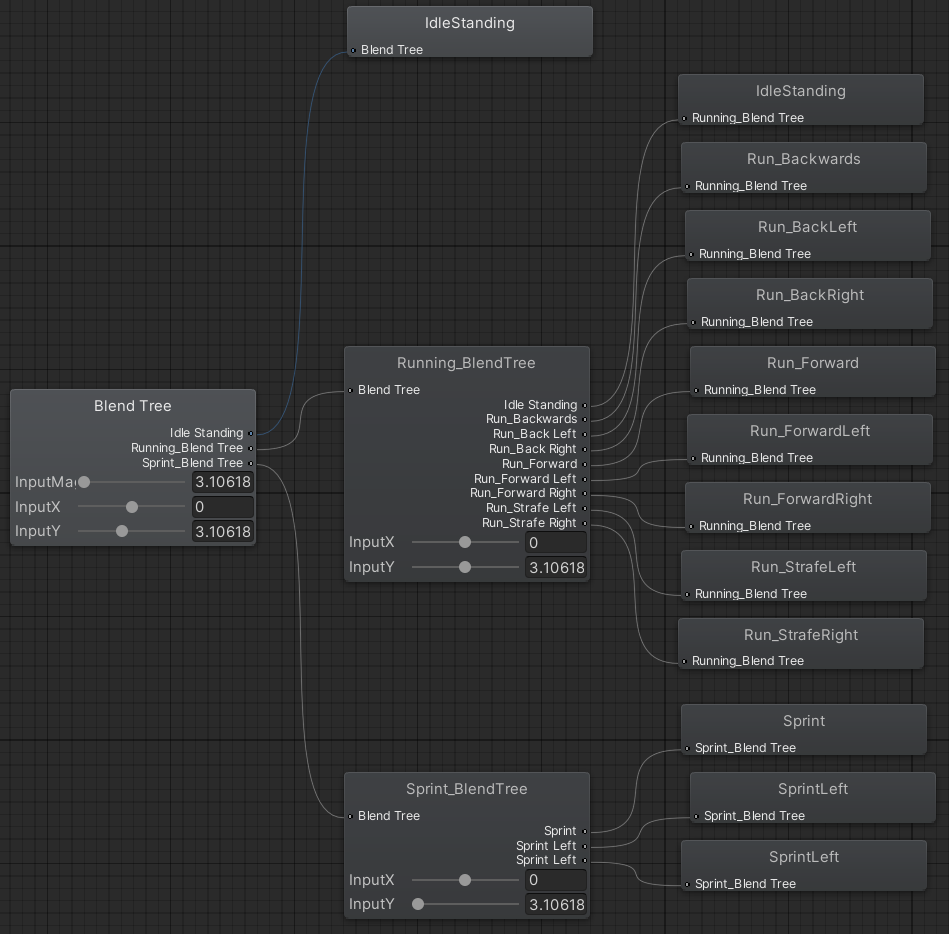949x934 pixels.
Task: Click the Running_Blend Tree input port on Run_Backwards node
Action: point(688,185)
